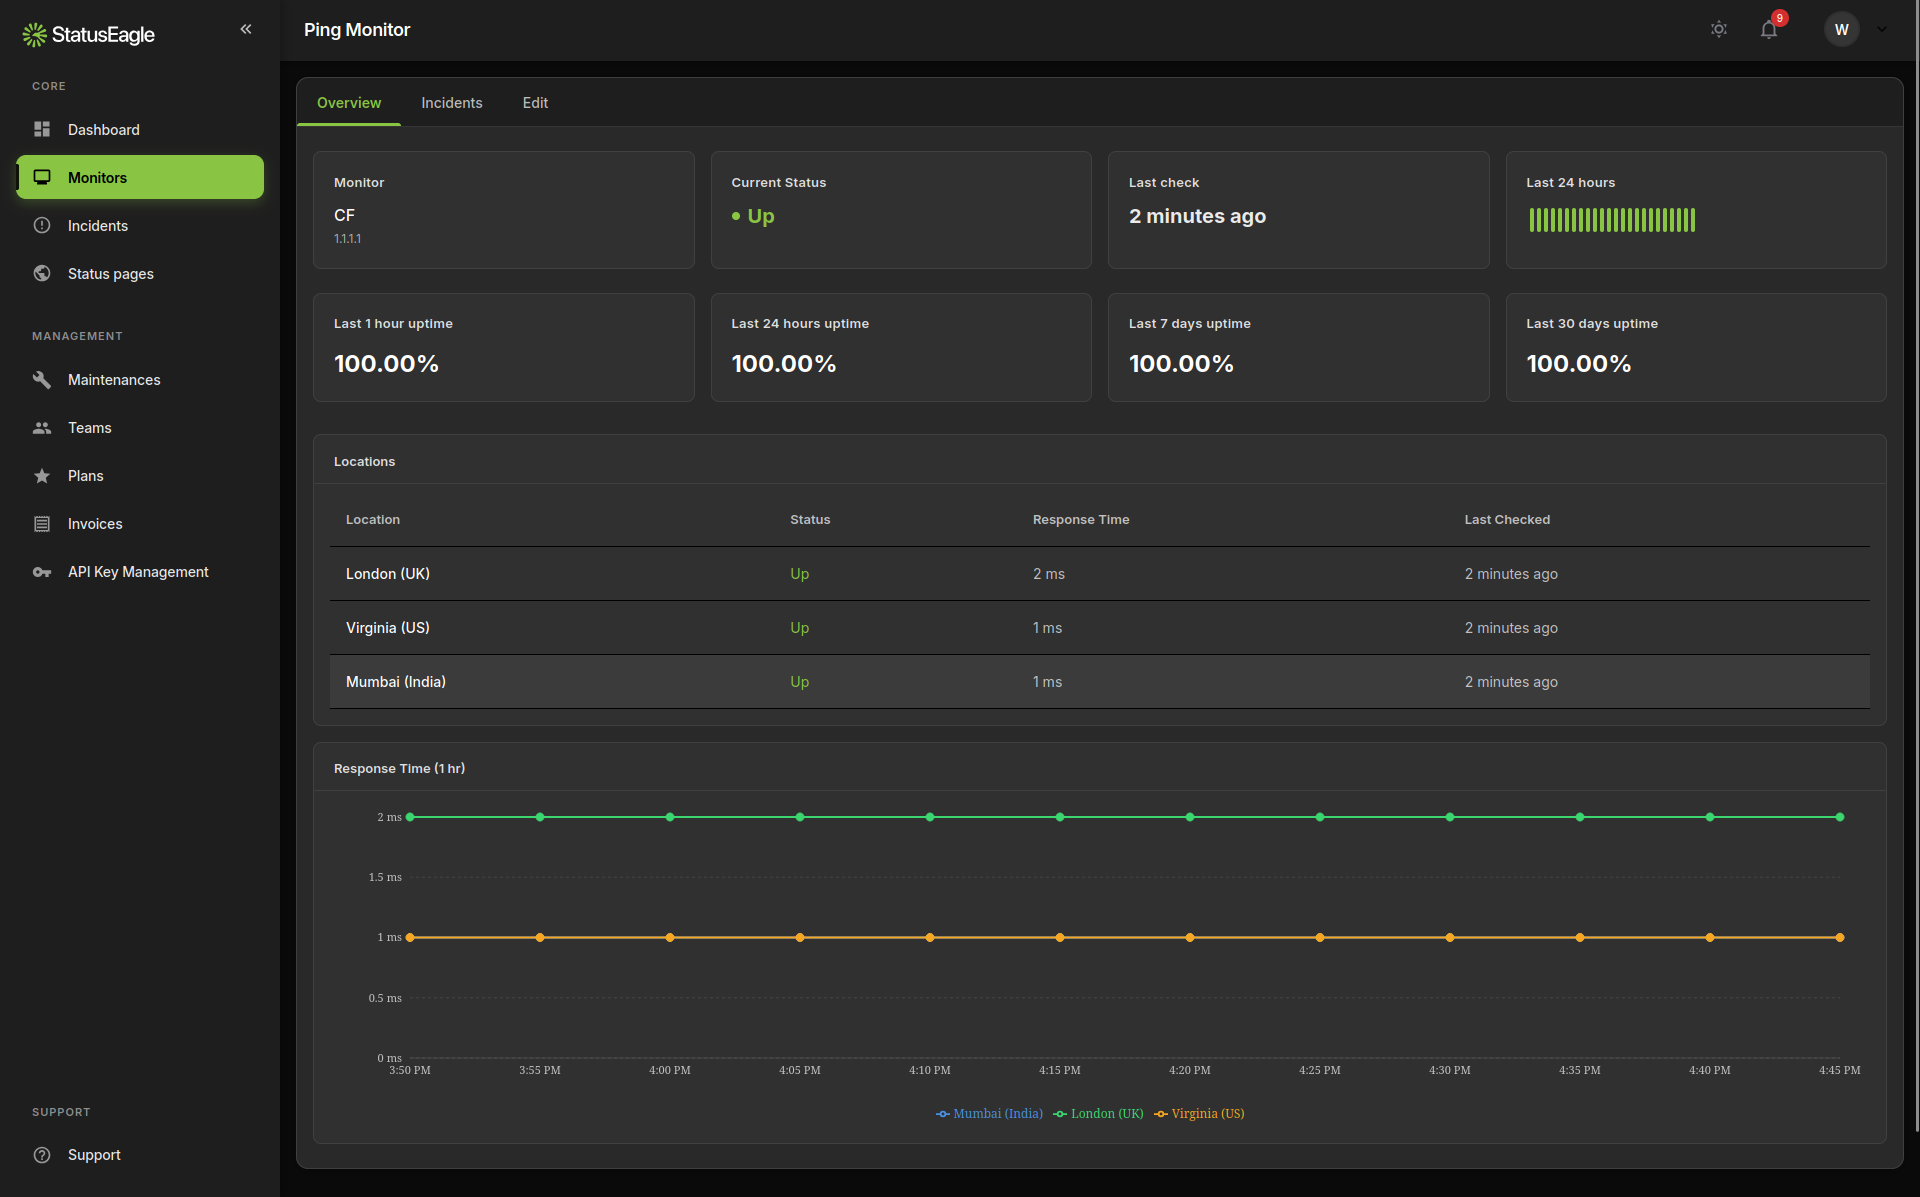Open API Key Management via the key icon
This screenshot has width=1920, height=1197.
tap(42, 571)
